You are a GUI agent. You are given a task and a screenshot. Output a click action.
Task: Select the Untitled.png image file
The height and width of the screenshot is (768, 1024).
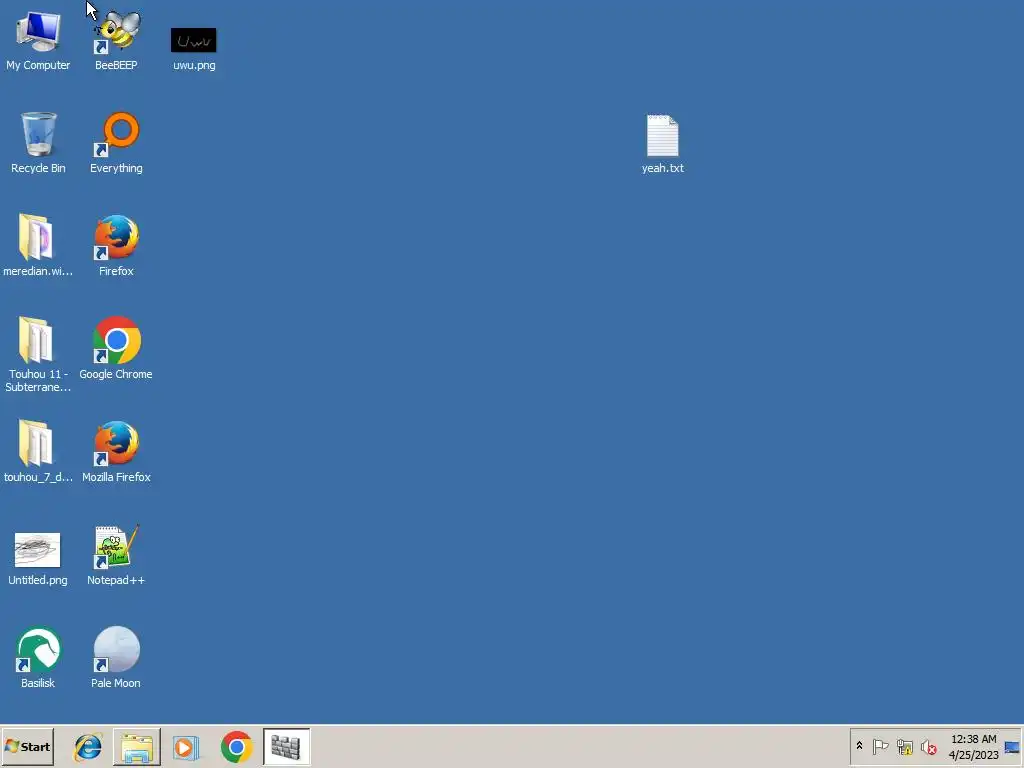[x=38, y=558]
